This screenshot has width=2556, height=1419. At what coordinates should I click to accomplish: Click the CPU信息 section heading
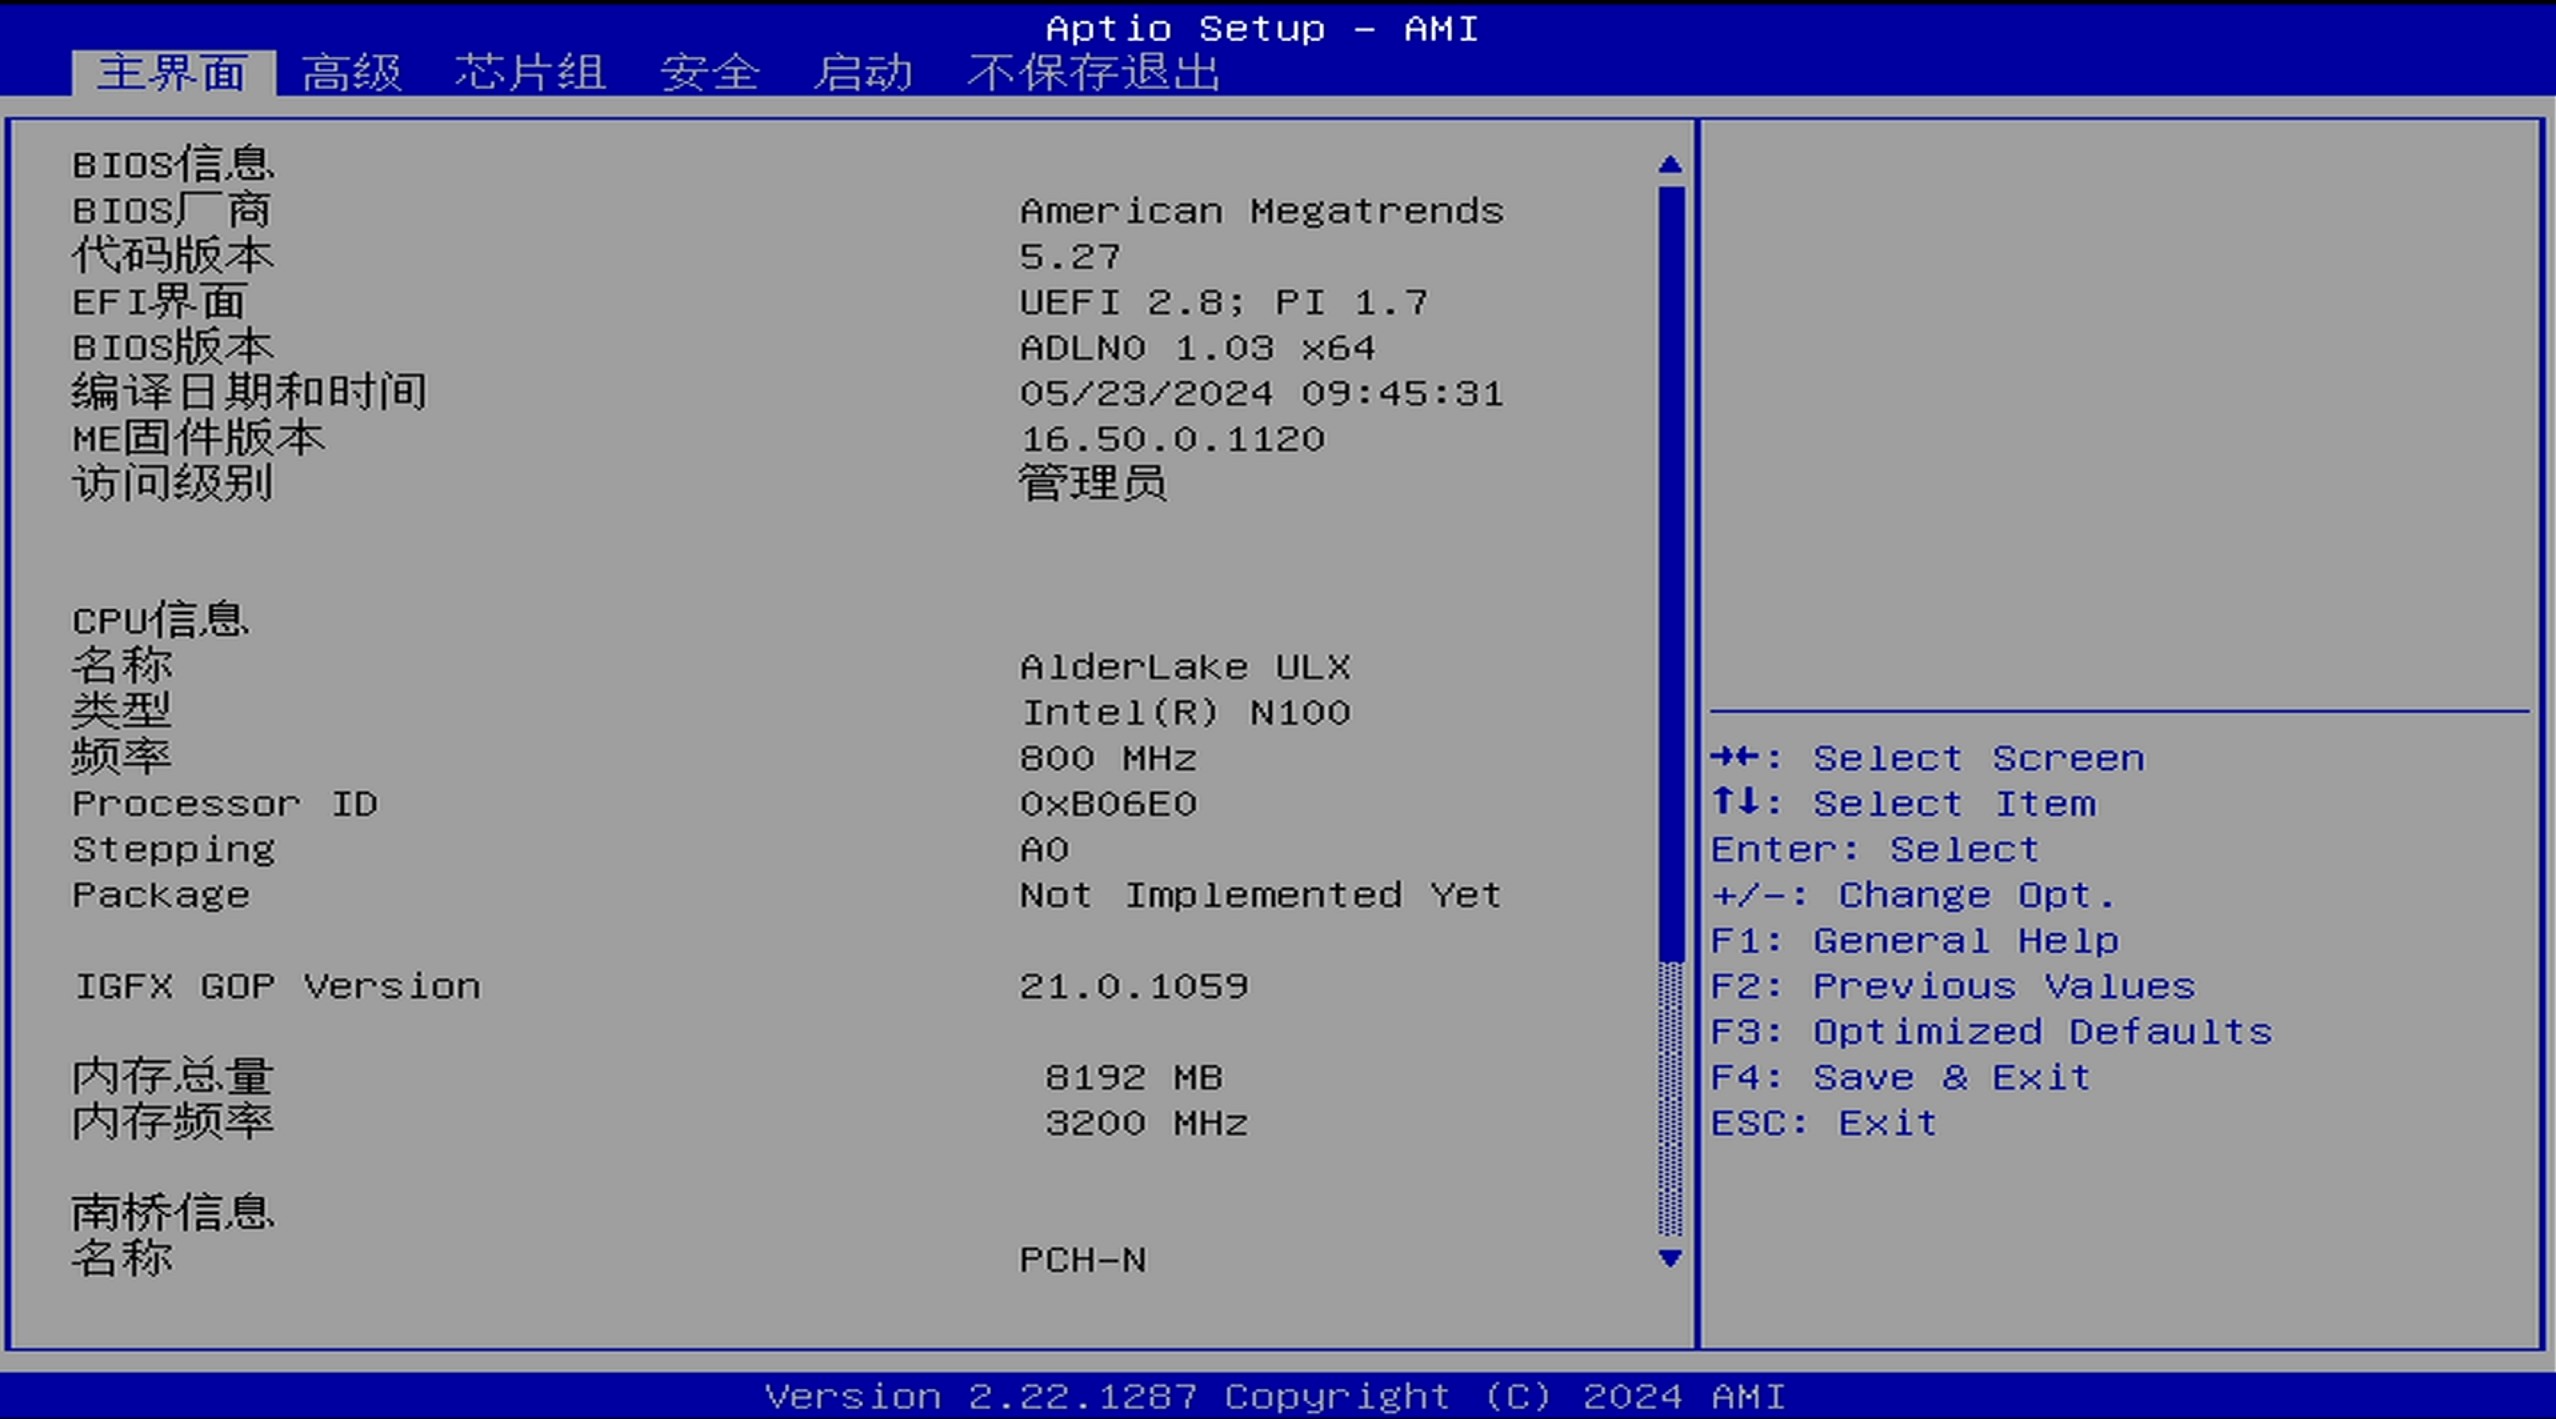point(160,620)
